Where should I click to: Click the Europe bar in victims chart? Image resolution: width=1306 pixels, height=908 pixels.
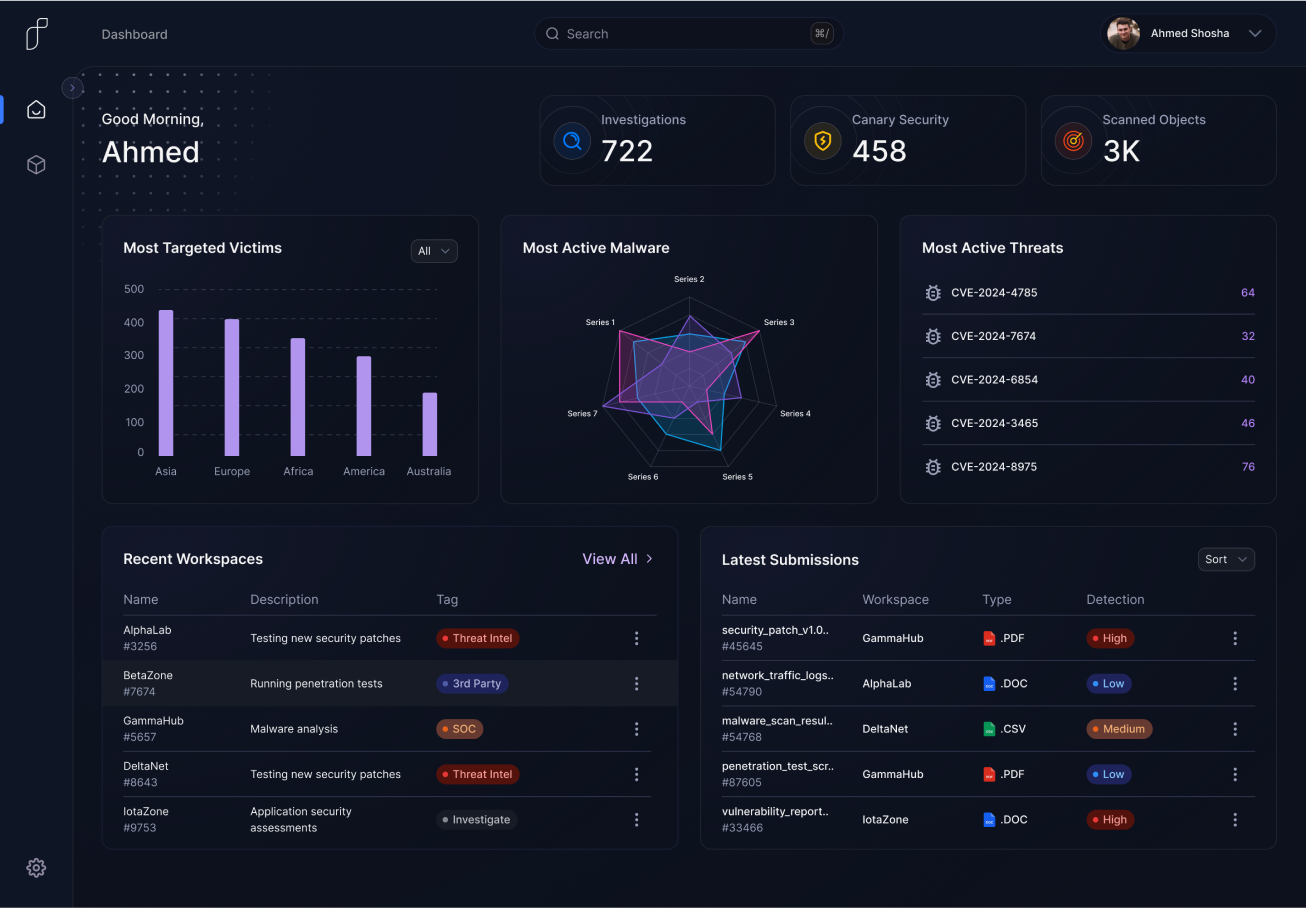pyautogui.click(x=232, y=388)
